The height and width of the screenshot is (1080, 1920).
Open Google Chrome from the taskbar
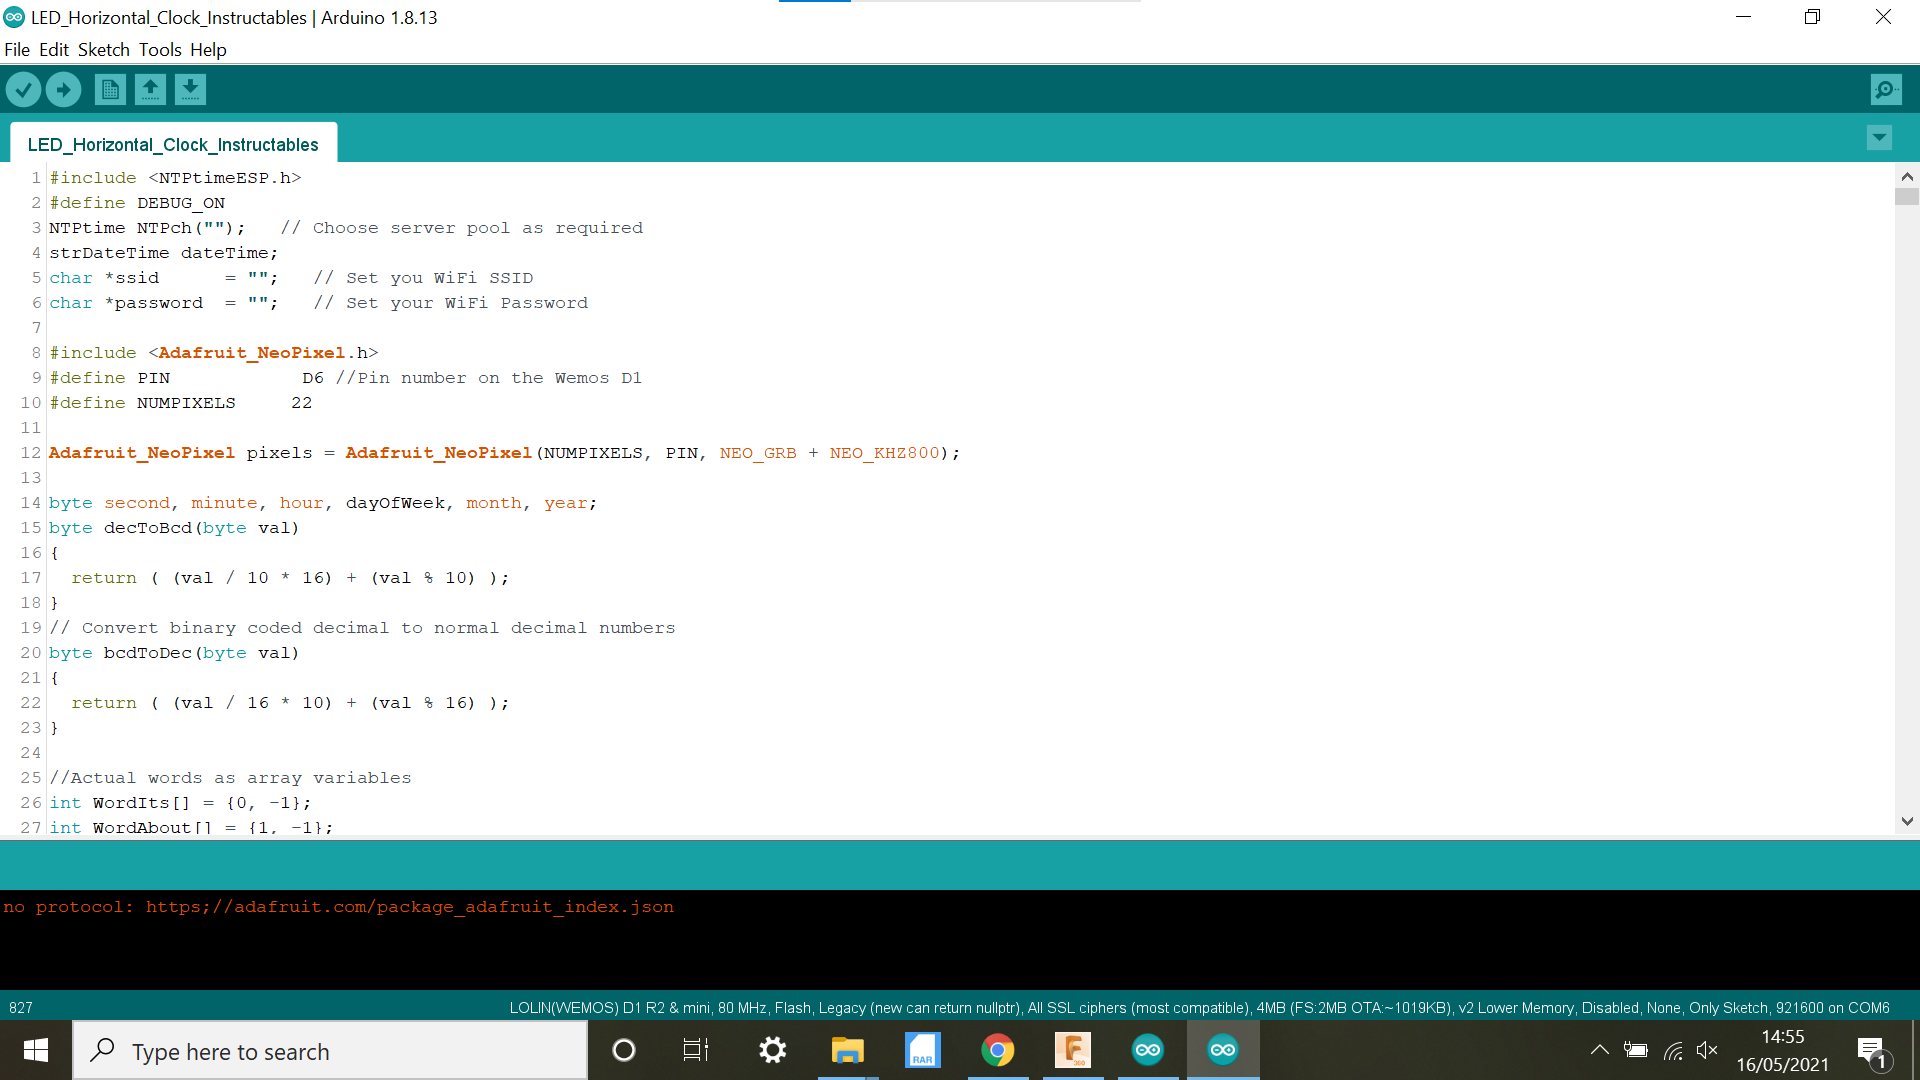997,1050
